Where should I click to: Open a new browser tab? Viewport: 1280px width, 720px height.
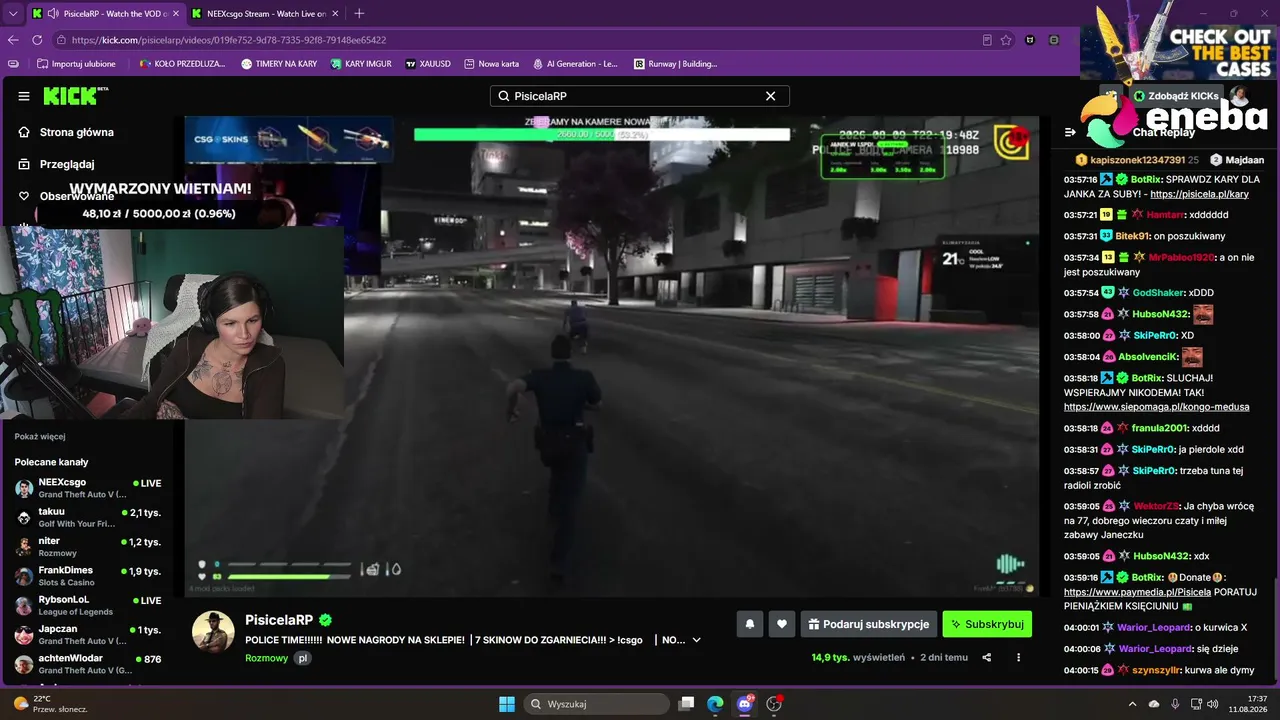point(359,13)
